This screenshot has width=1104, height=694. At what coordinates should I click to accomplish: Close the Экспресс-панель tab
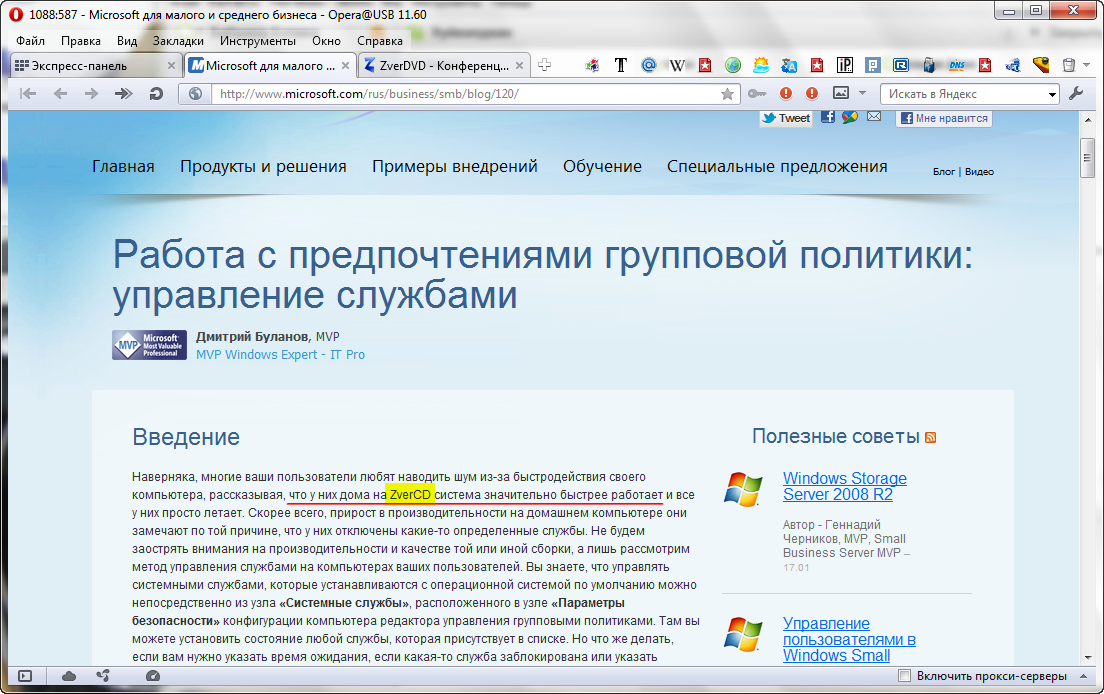[171, 65]
